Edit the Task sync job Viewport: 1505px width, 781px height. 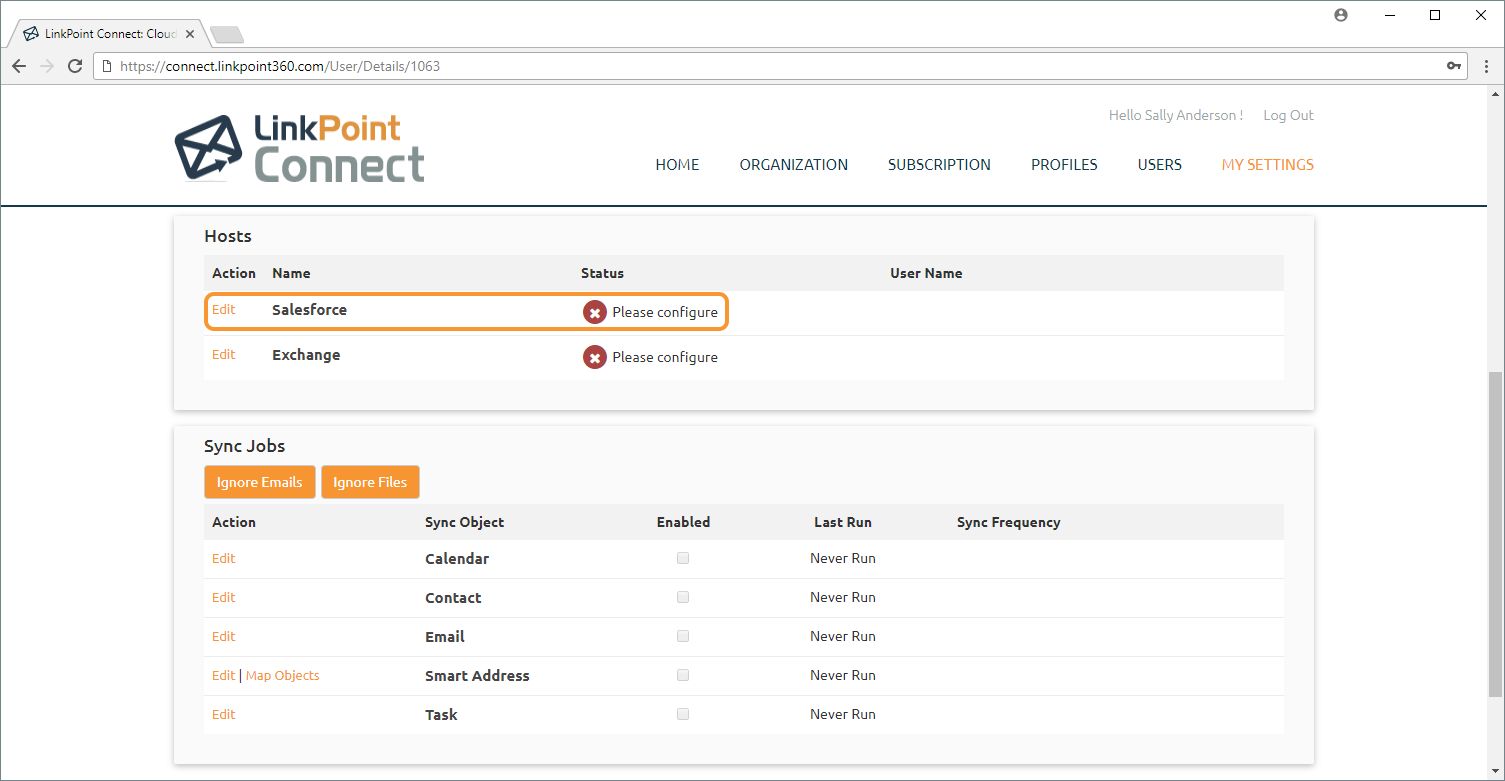click(x=224, y=715)
